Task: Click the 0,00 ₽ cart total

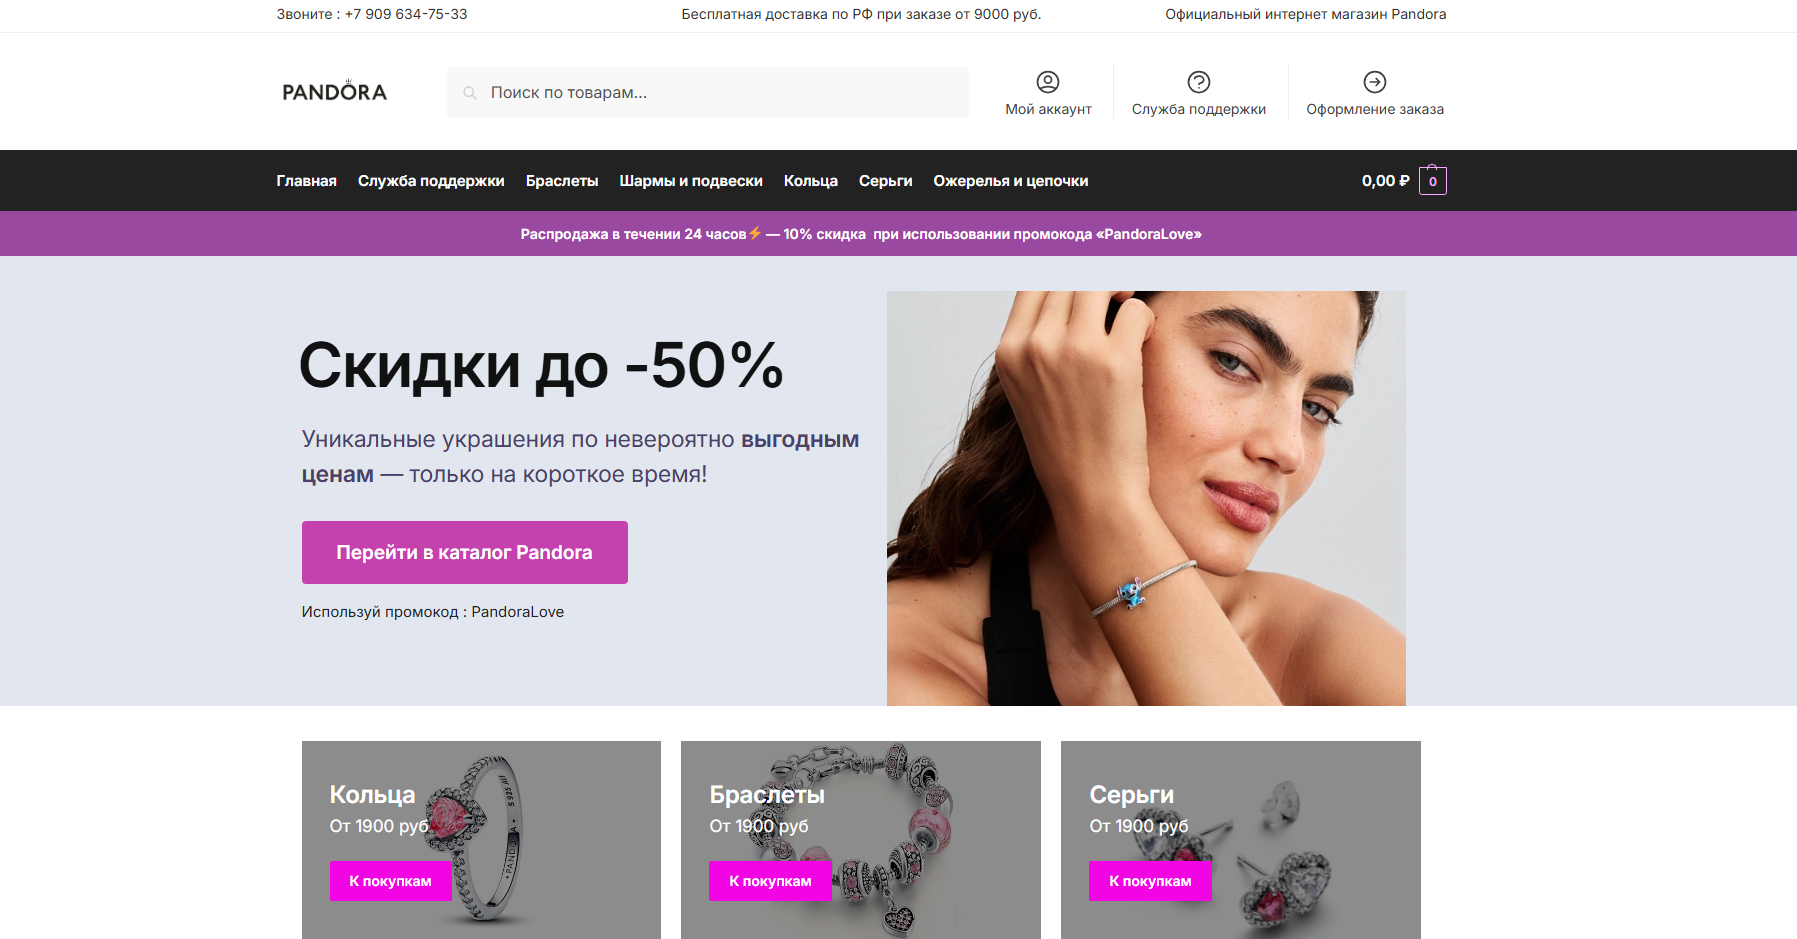Action: point(1385,181)
